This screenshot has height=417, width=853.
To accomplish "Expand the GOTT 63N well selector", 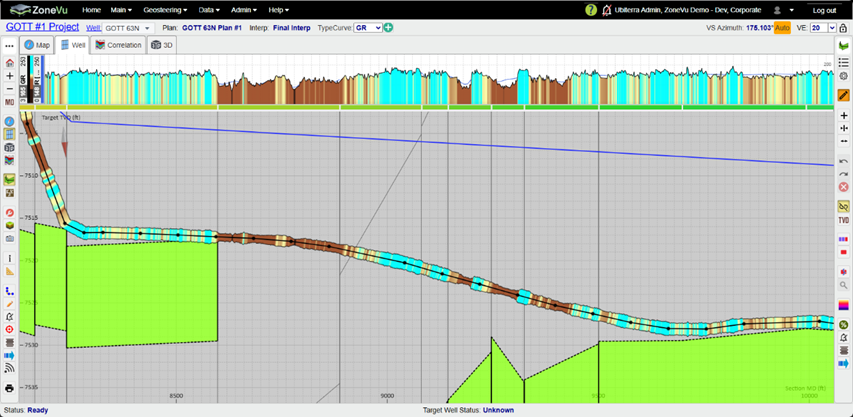I will (x=128, y=28).
